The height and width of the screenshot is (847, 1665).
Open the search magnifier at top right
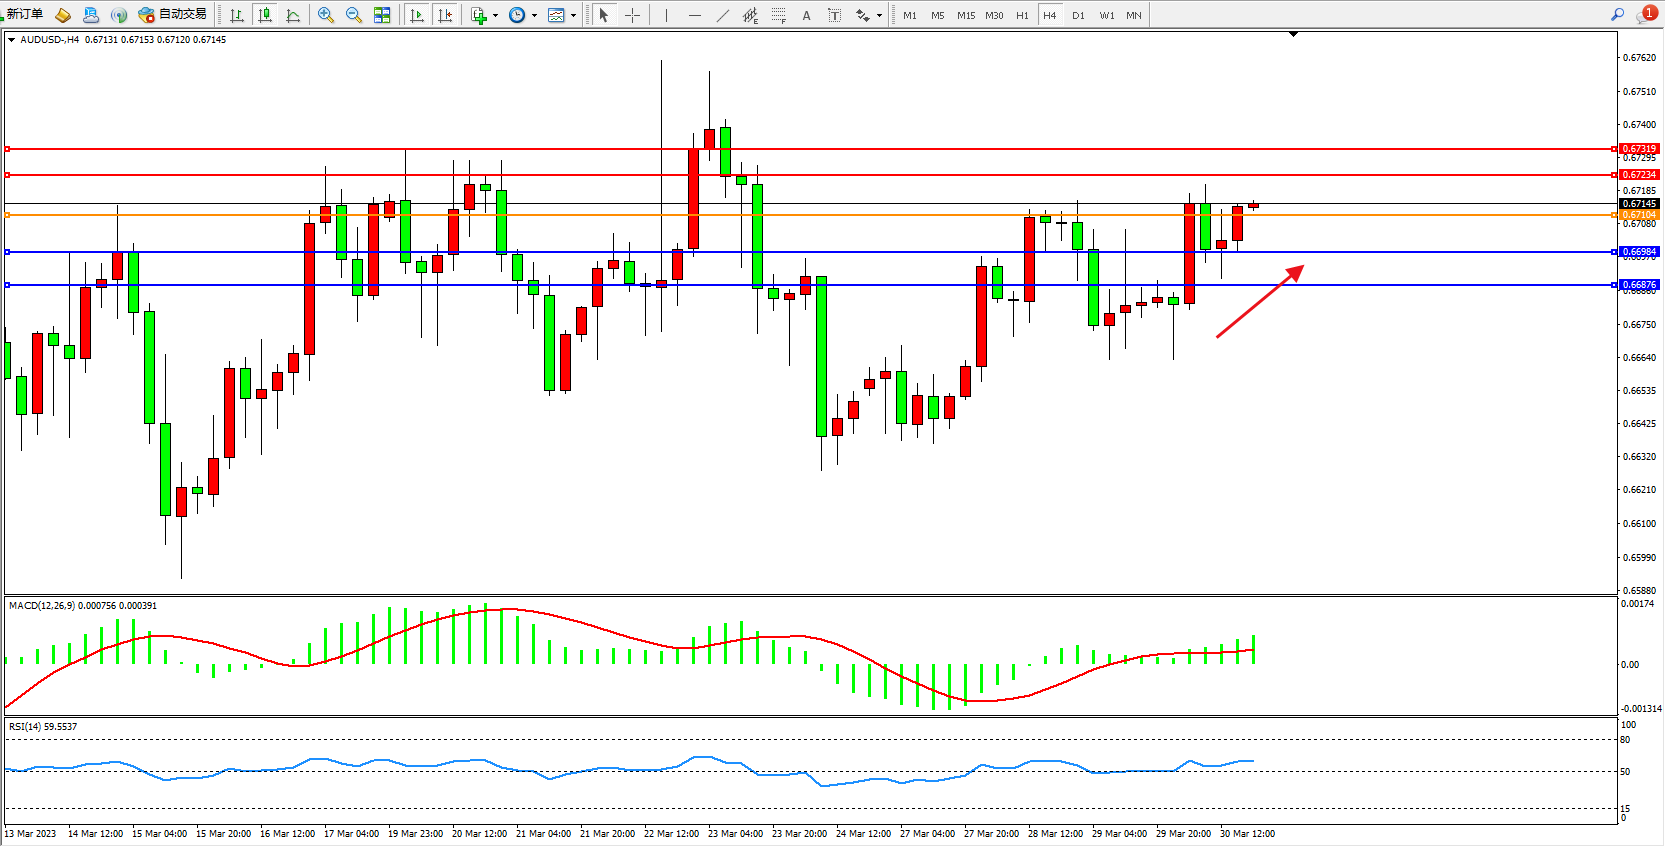coord(1617,14)
